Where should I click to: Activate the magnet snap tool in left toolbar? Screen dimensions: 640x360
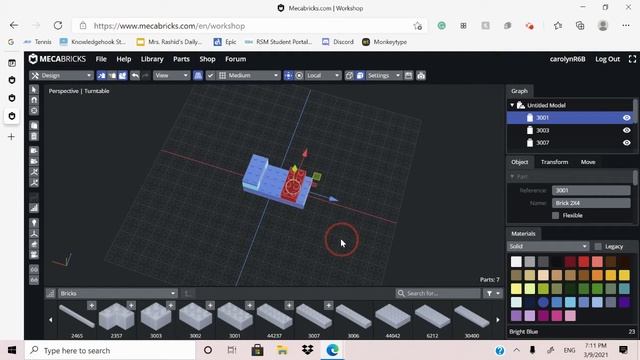tap(34, 100)
